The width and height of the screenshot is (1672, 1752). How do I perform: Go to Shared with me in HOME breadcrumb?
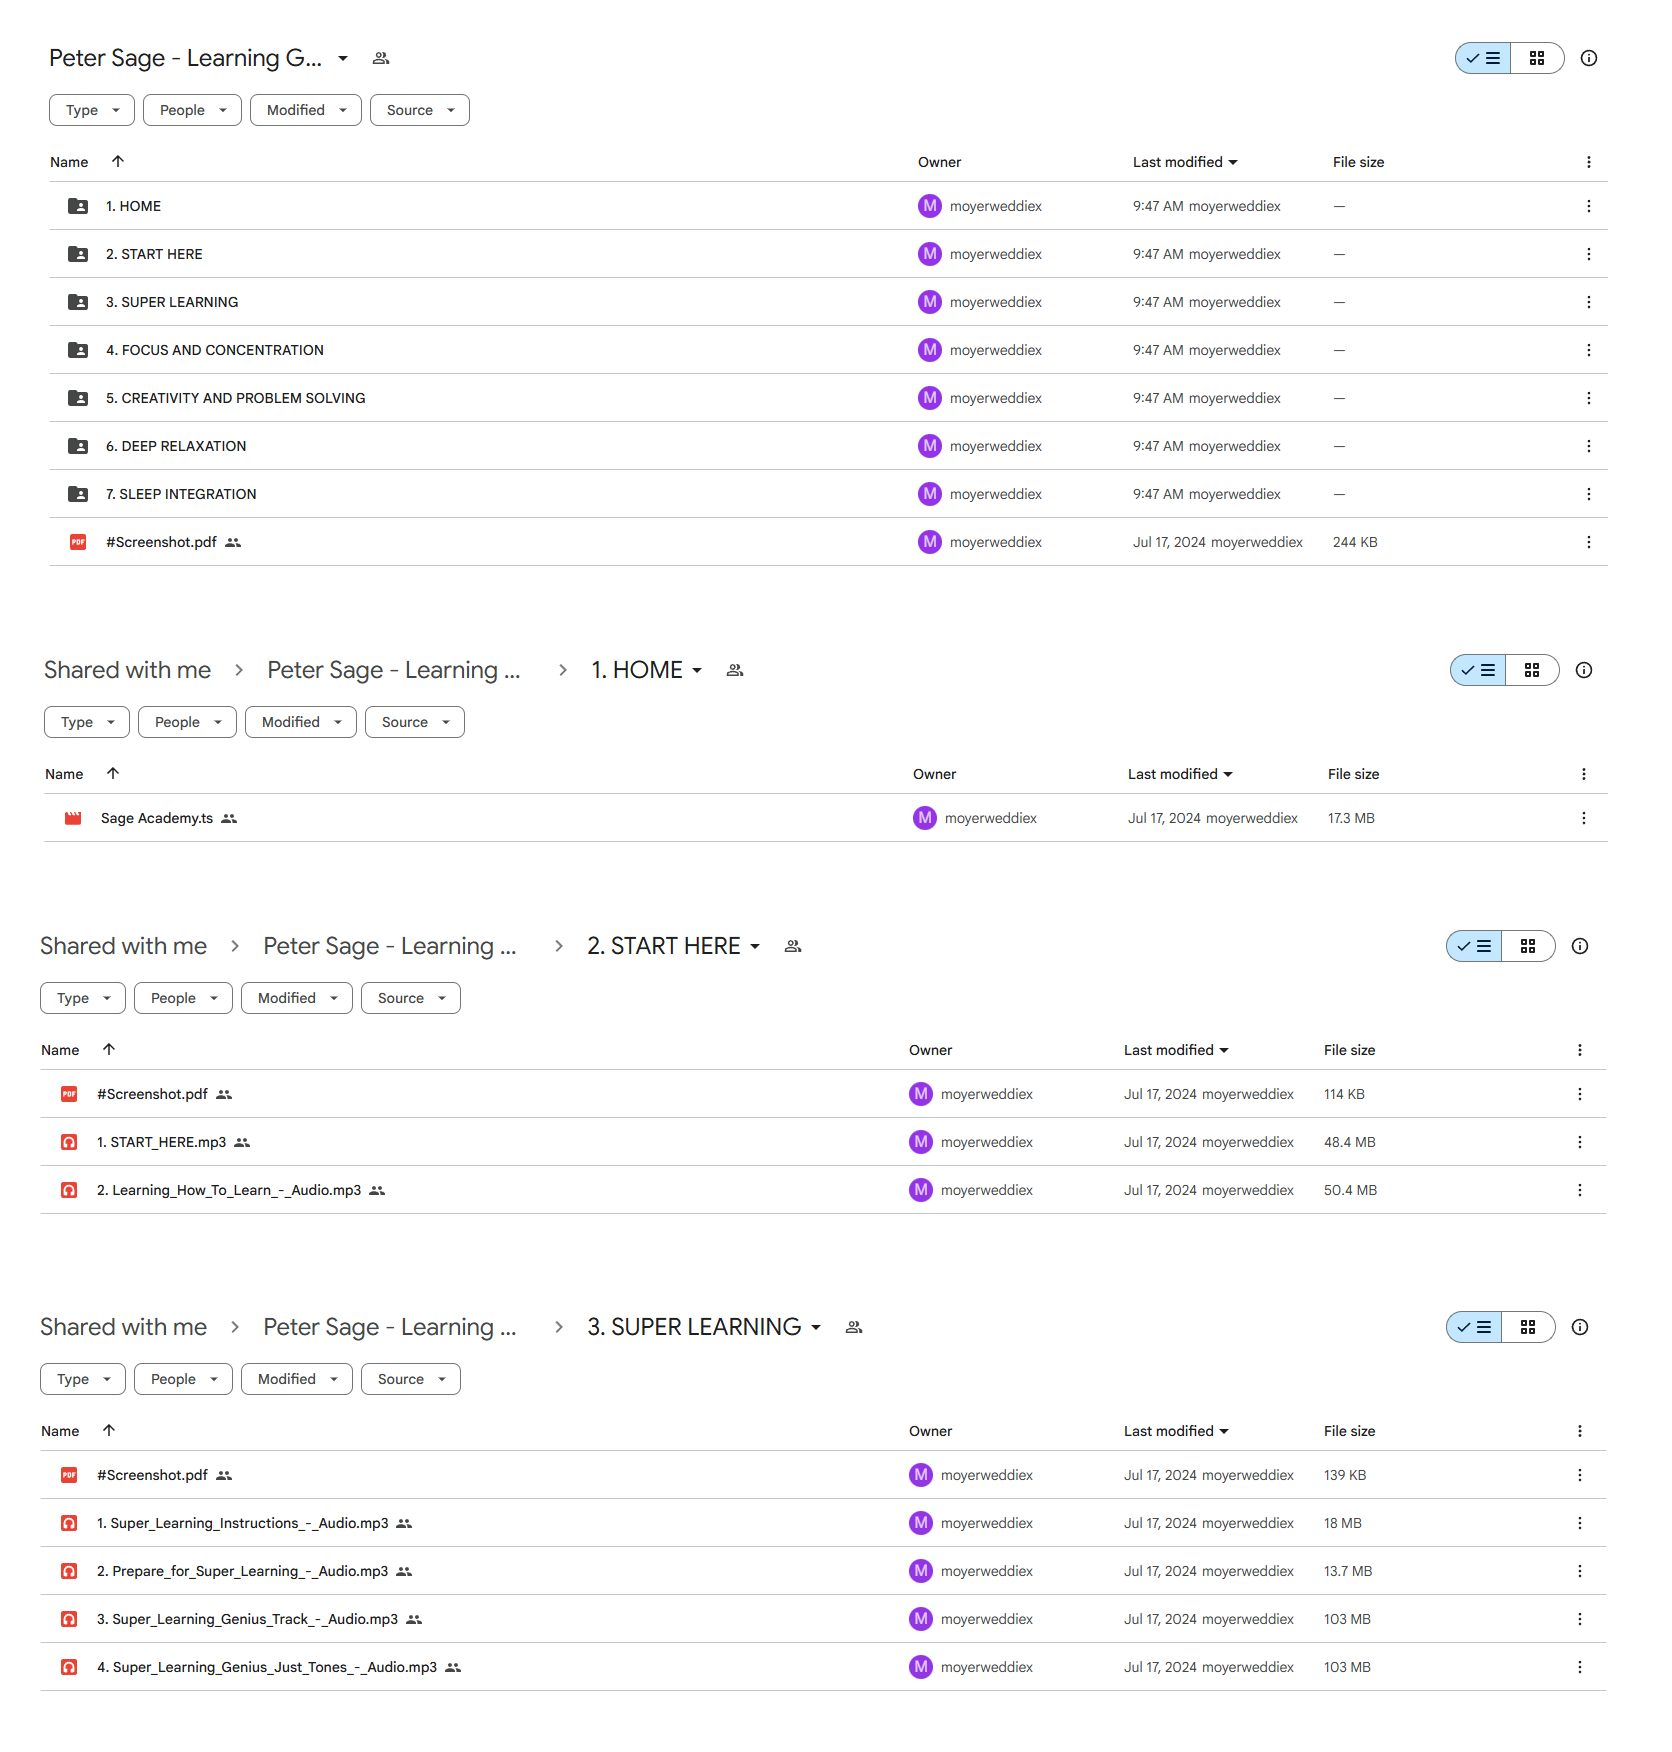pyautogui.click(x=127, y=670)
